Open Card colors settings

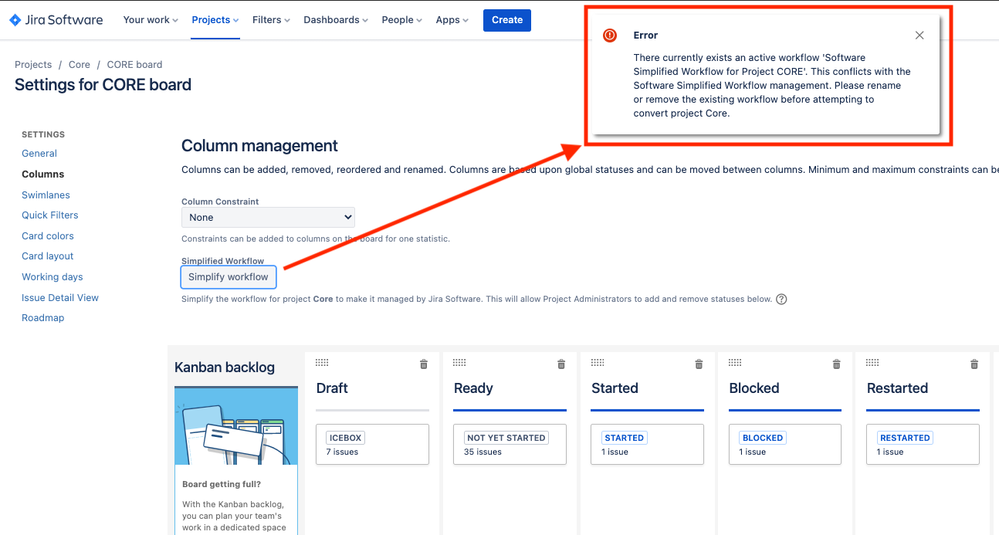point(48,236)
